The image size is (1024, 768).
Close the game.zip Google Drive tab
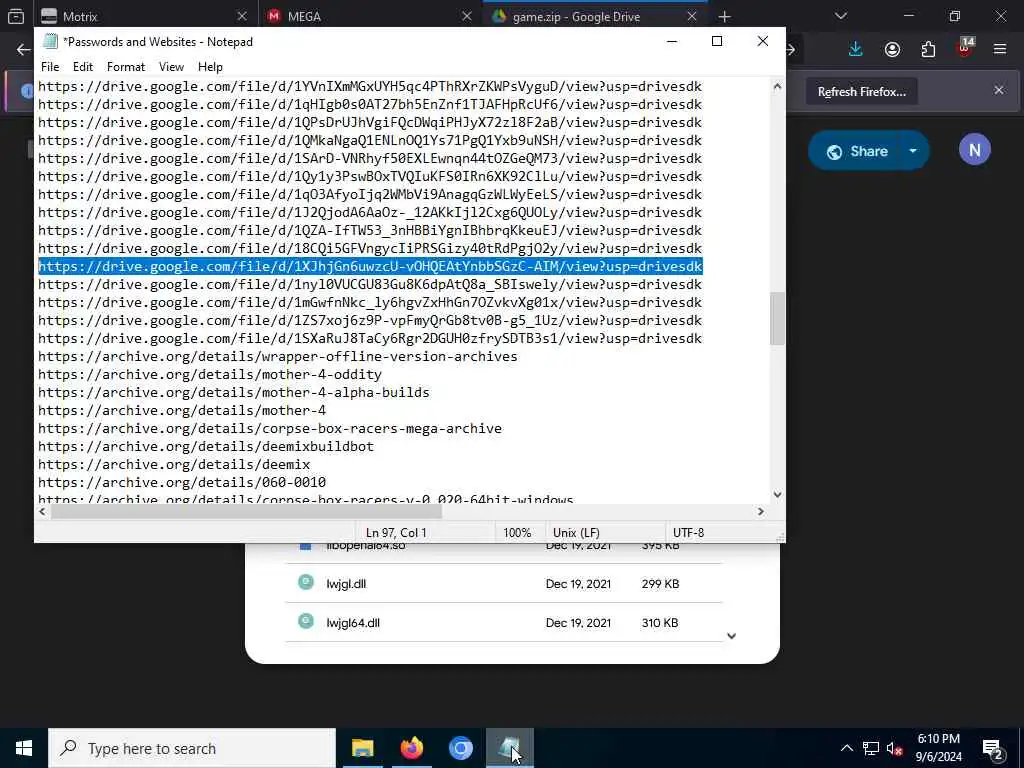[x=692, y=16]
